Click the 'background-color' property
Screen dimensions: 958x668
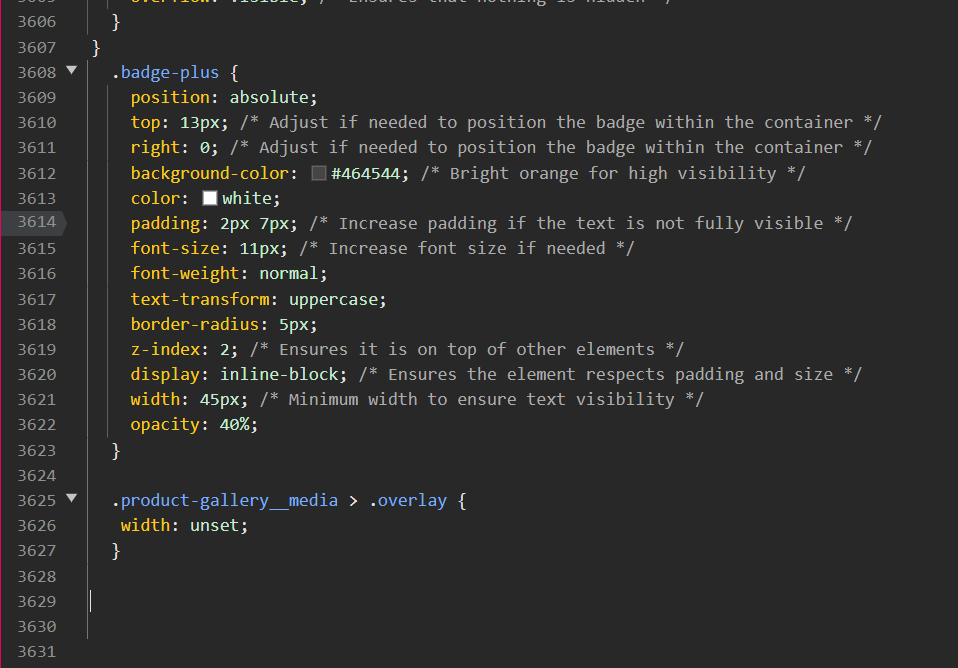[x=210, y=173]
